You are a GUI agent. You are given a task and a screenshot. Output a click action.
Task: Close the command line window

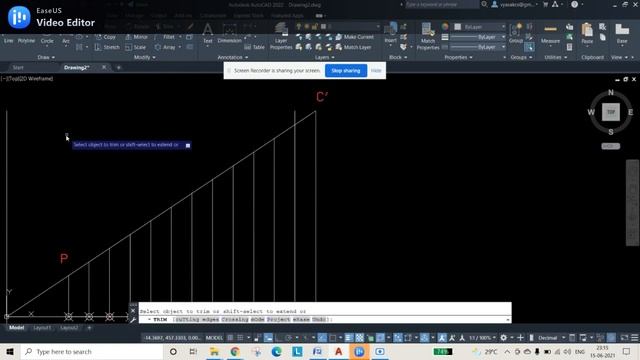pos(133,311)
